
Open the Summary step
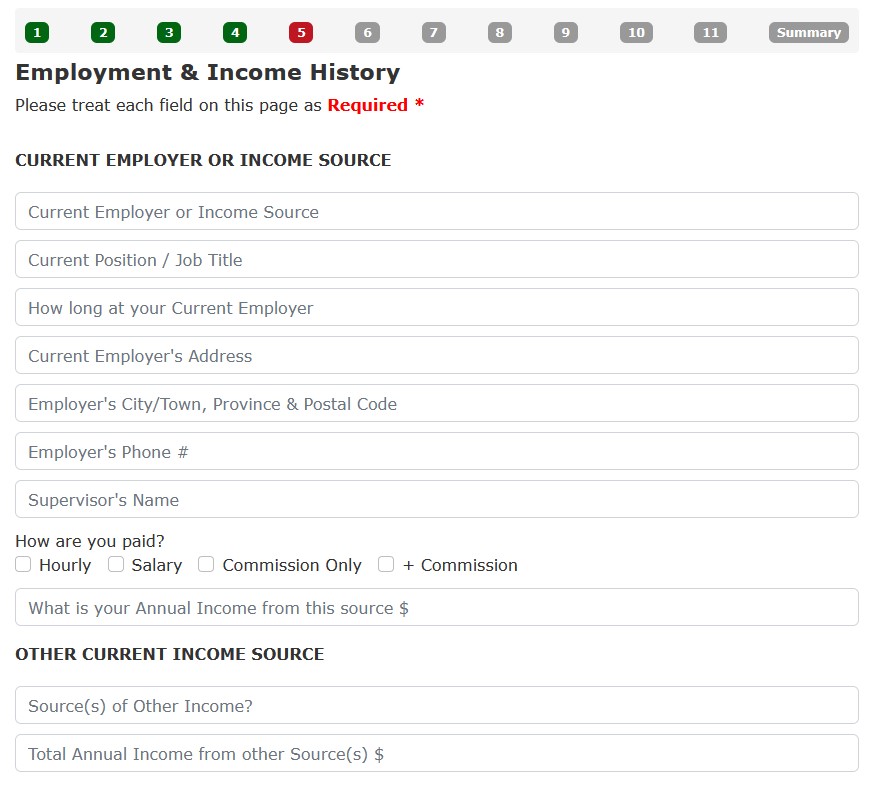click(x=808, y=33)
